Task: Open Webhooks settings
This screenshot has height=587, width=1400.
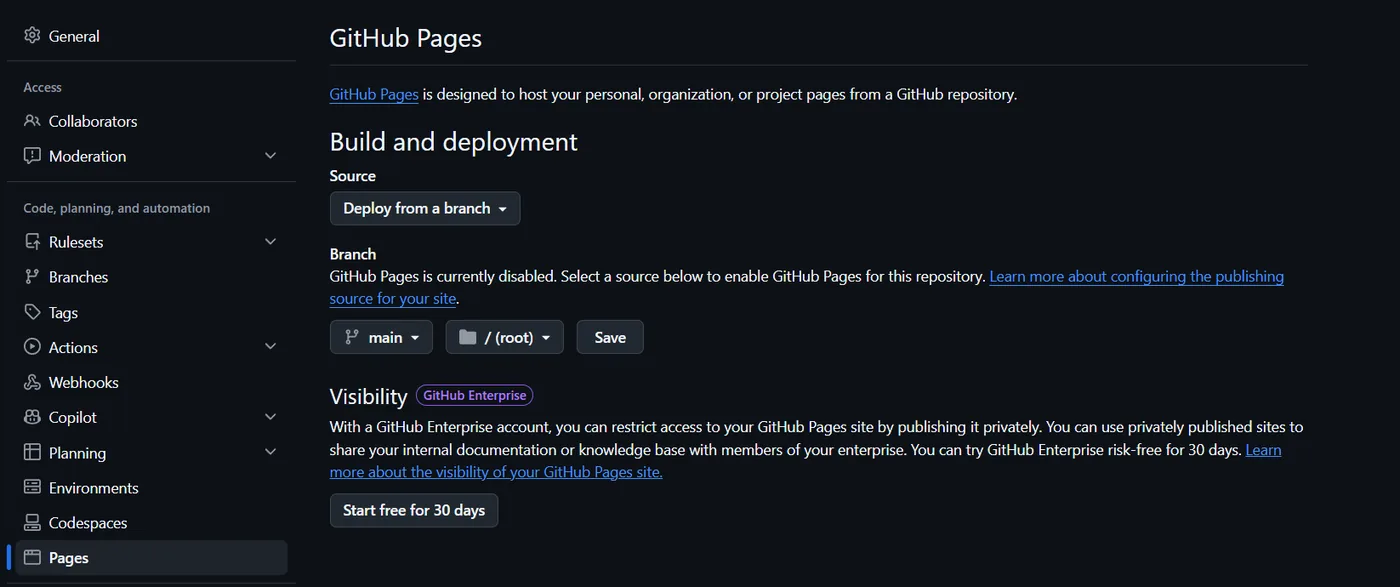Action: pos(151,382)
